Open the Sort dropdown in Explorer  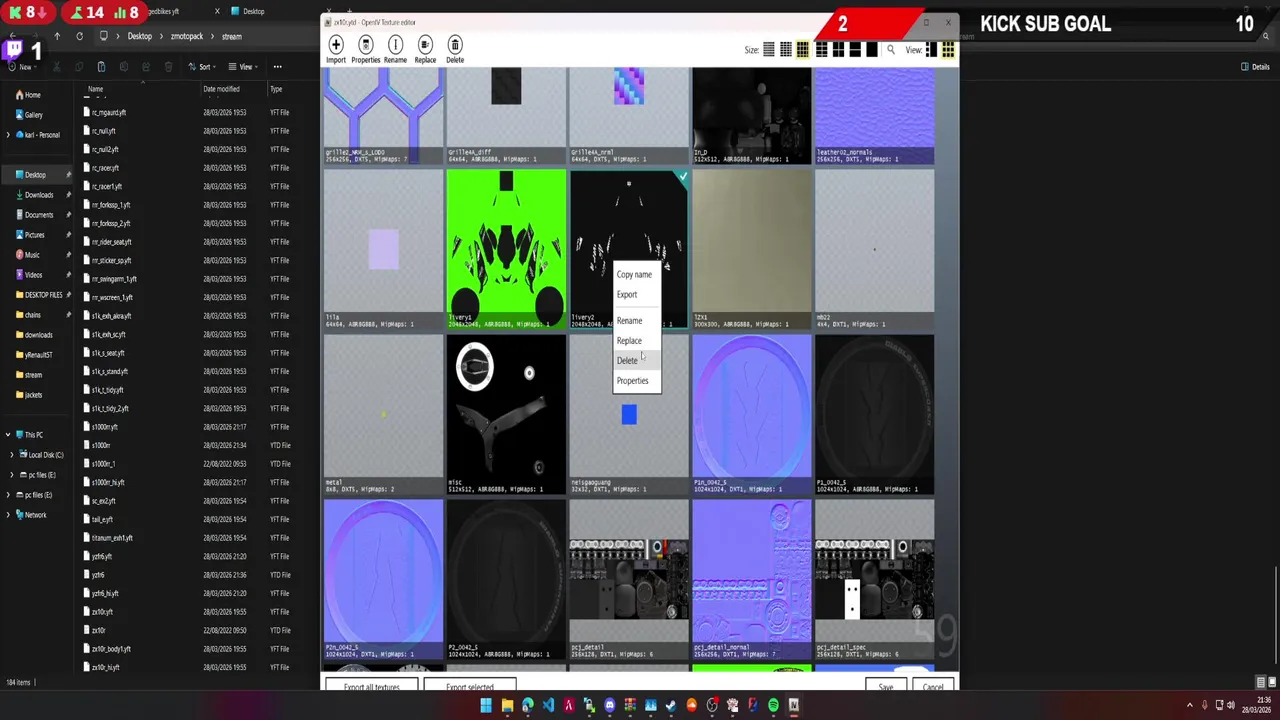(x=204, y=67)
